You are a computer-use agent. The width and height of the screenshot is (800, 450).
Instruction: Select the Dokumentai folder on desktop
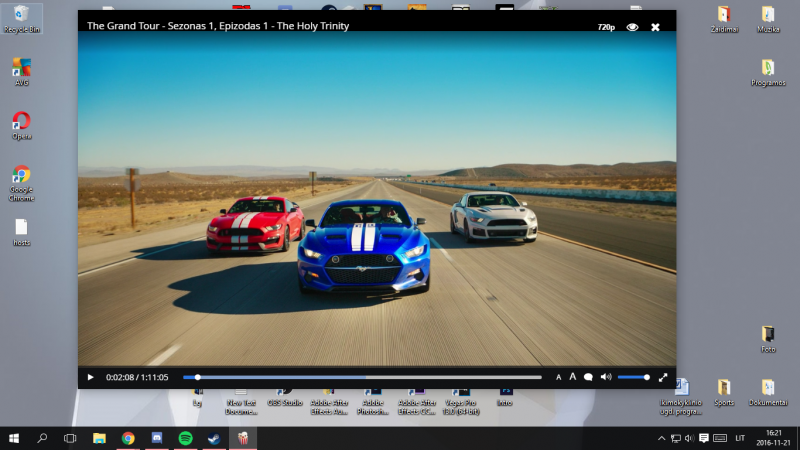768,393
